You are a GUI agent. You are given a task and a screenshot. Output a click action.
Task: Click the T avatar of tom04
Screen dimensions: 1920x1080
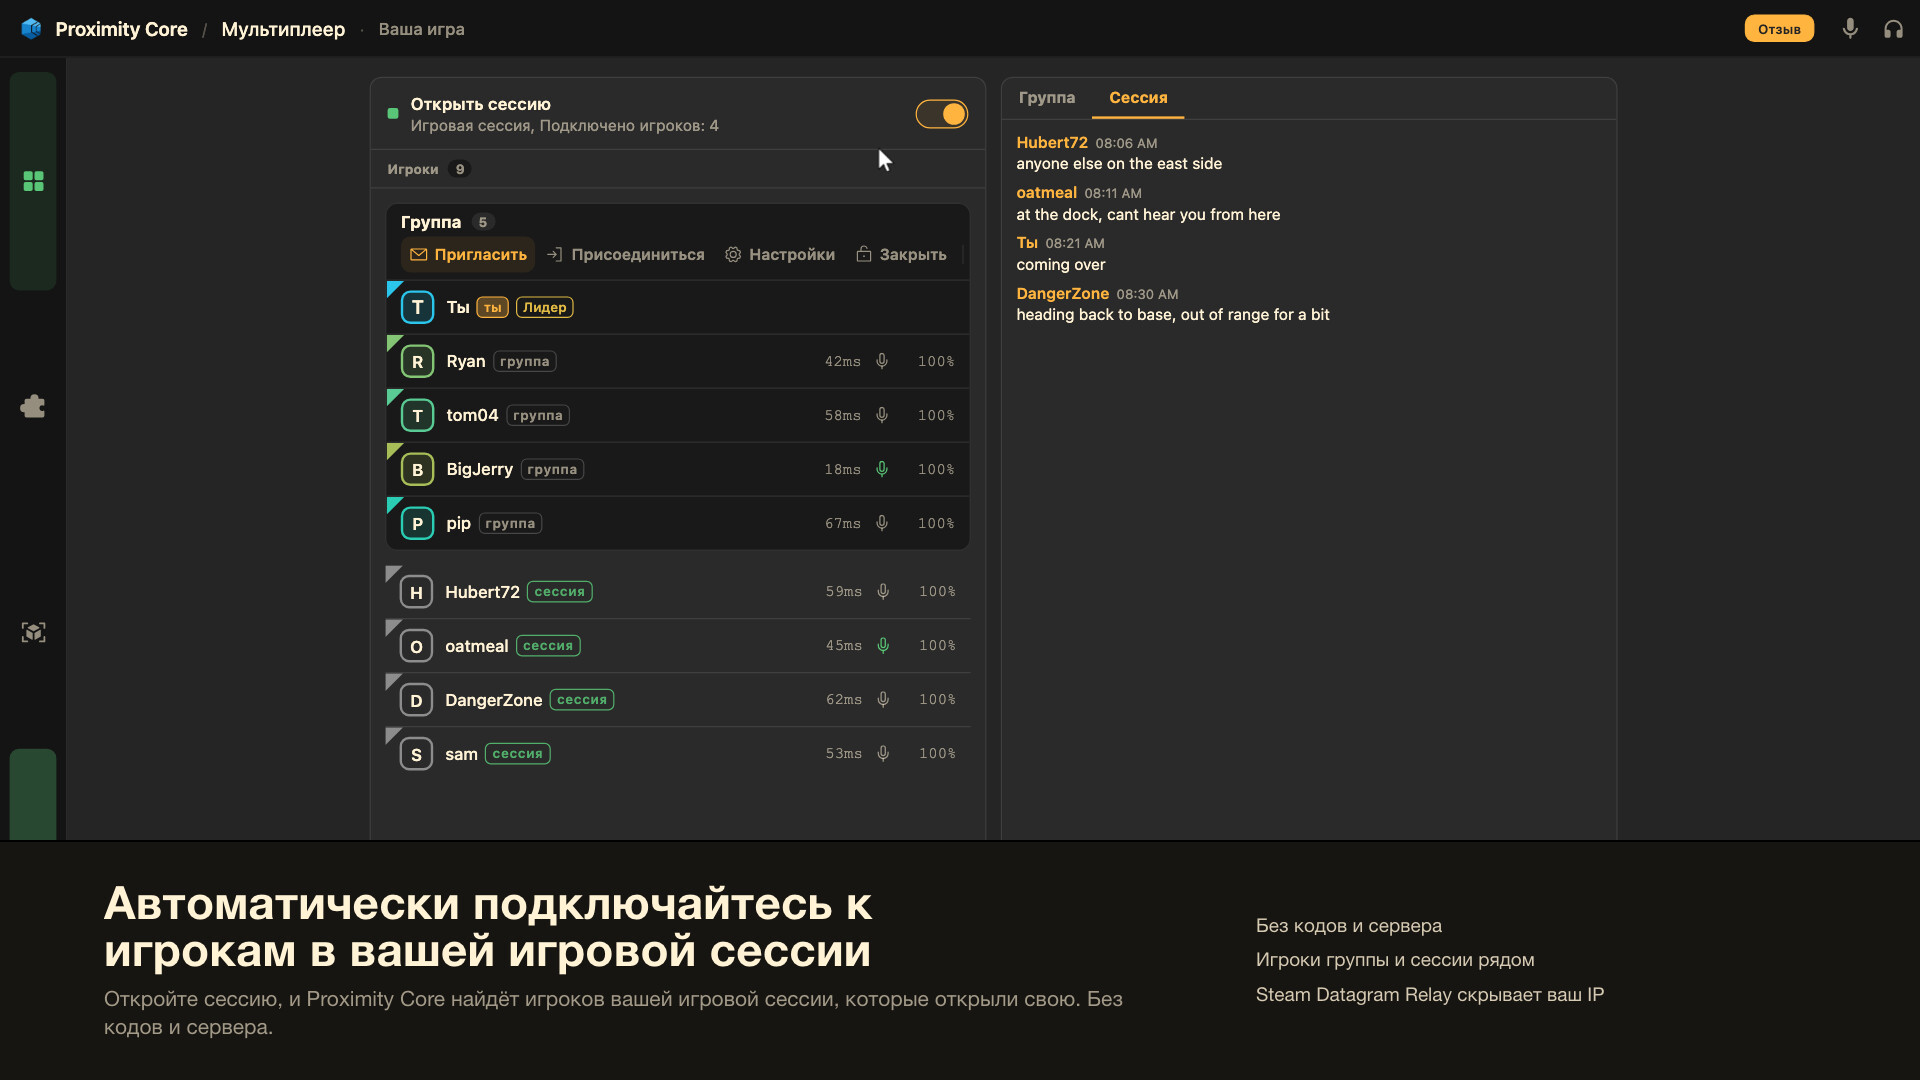tap(417, 415)
